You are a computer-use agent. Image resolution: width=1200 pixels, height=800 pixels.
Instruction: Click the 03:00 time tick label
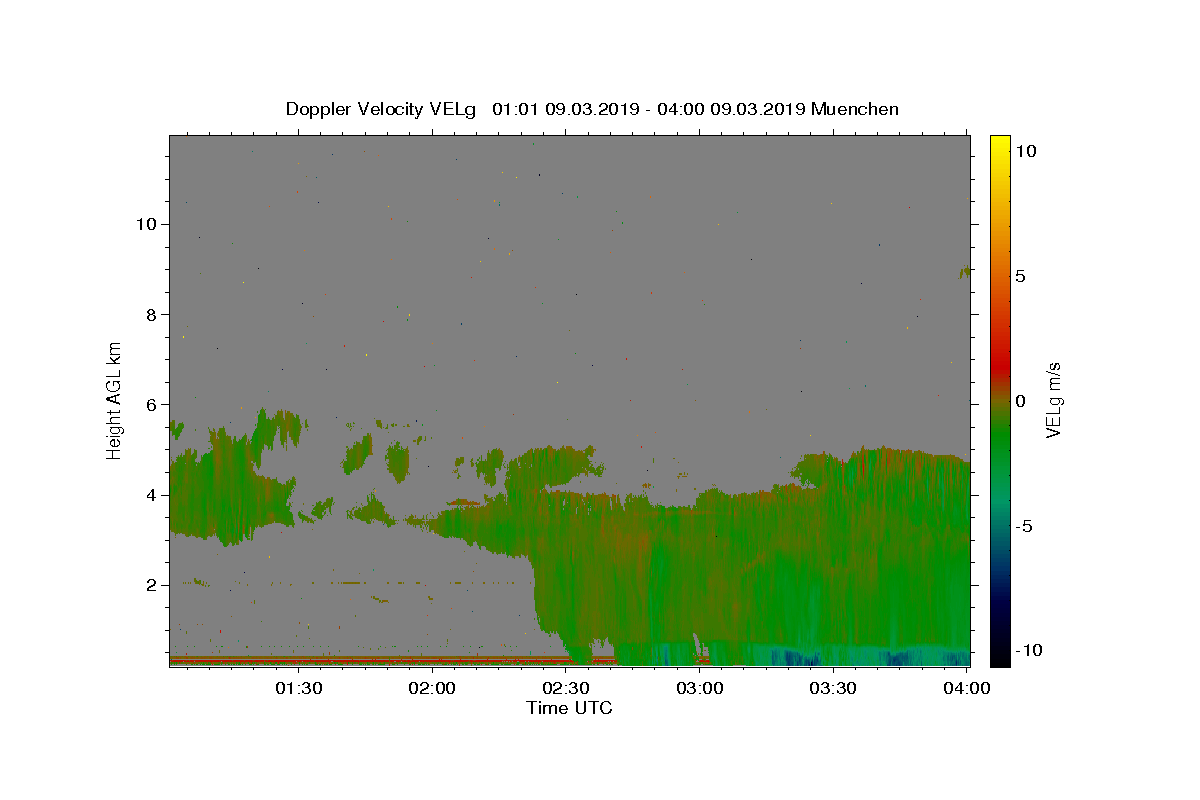coord(700,688)
